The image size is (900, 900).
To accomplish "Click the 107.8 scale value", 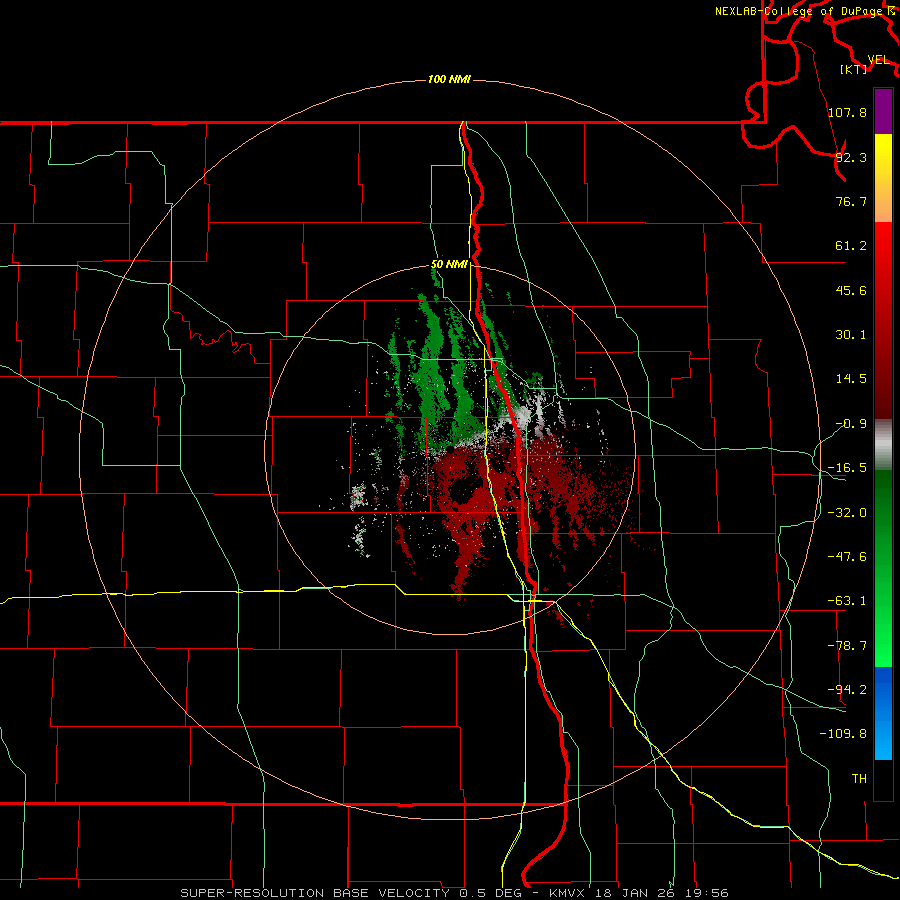I will click(847, 112).
